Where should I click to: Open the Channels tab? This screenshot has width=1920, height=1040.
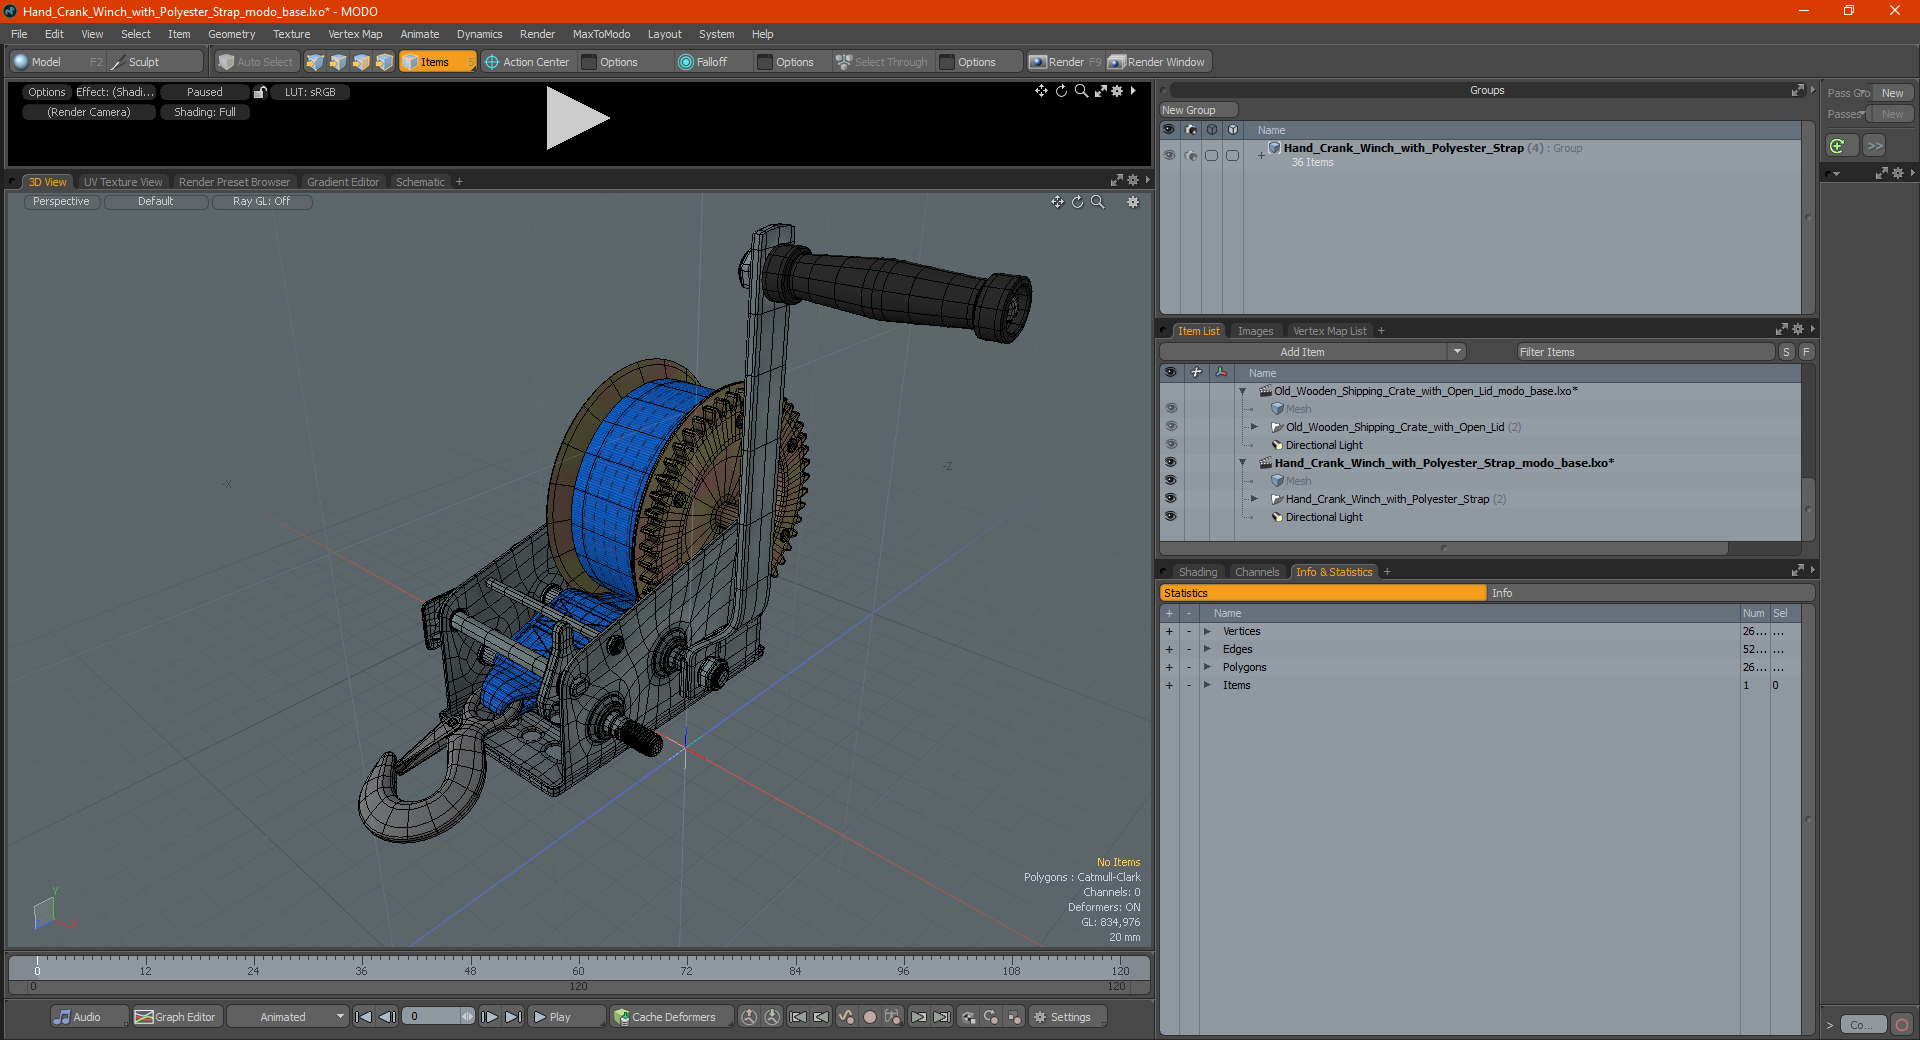tap(1256, 572)
